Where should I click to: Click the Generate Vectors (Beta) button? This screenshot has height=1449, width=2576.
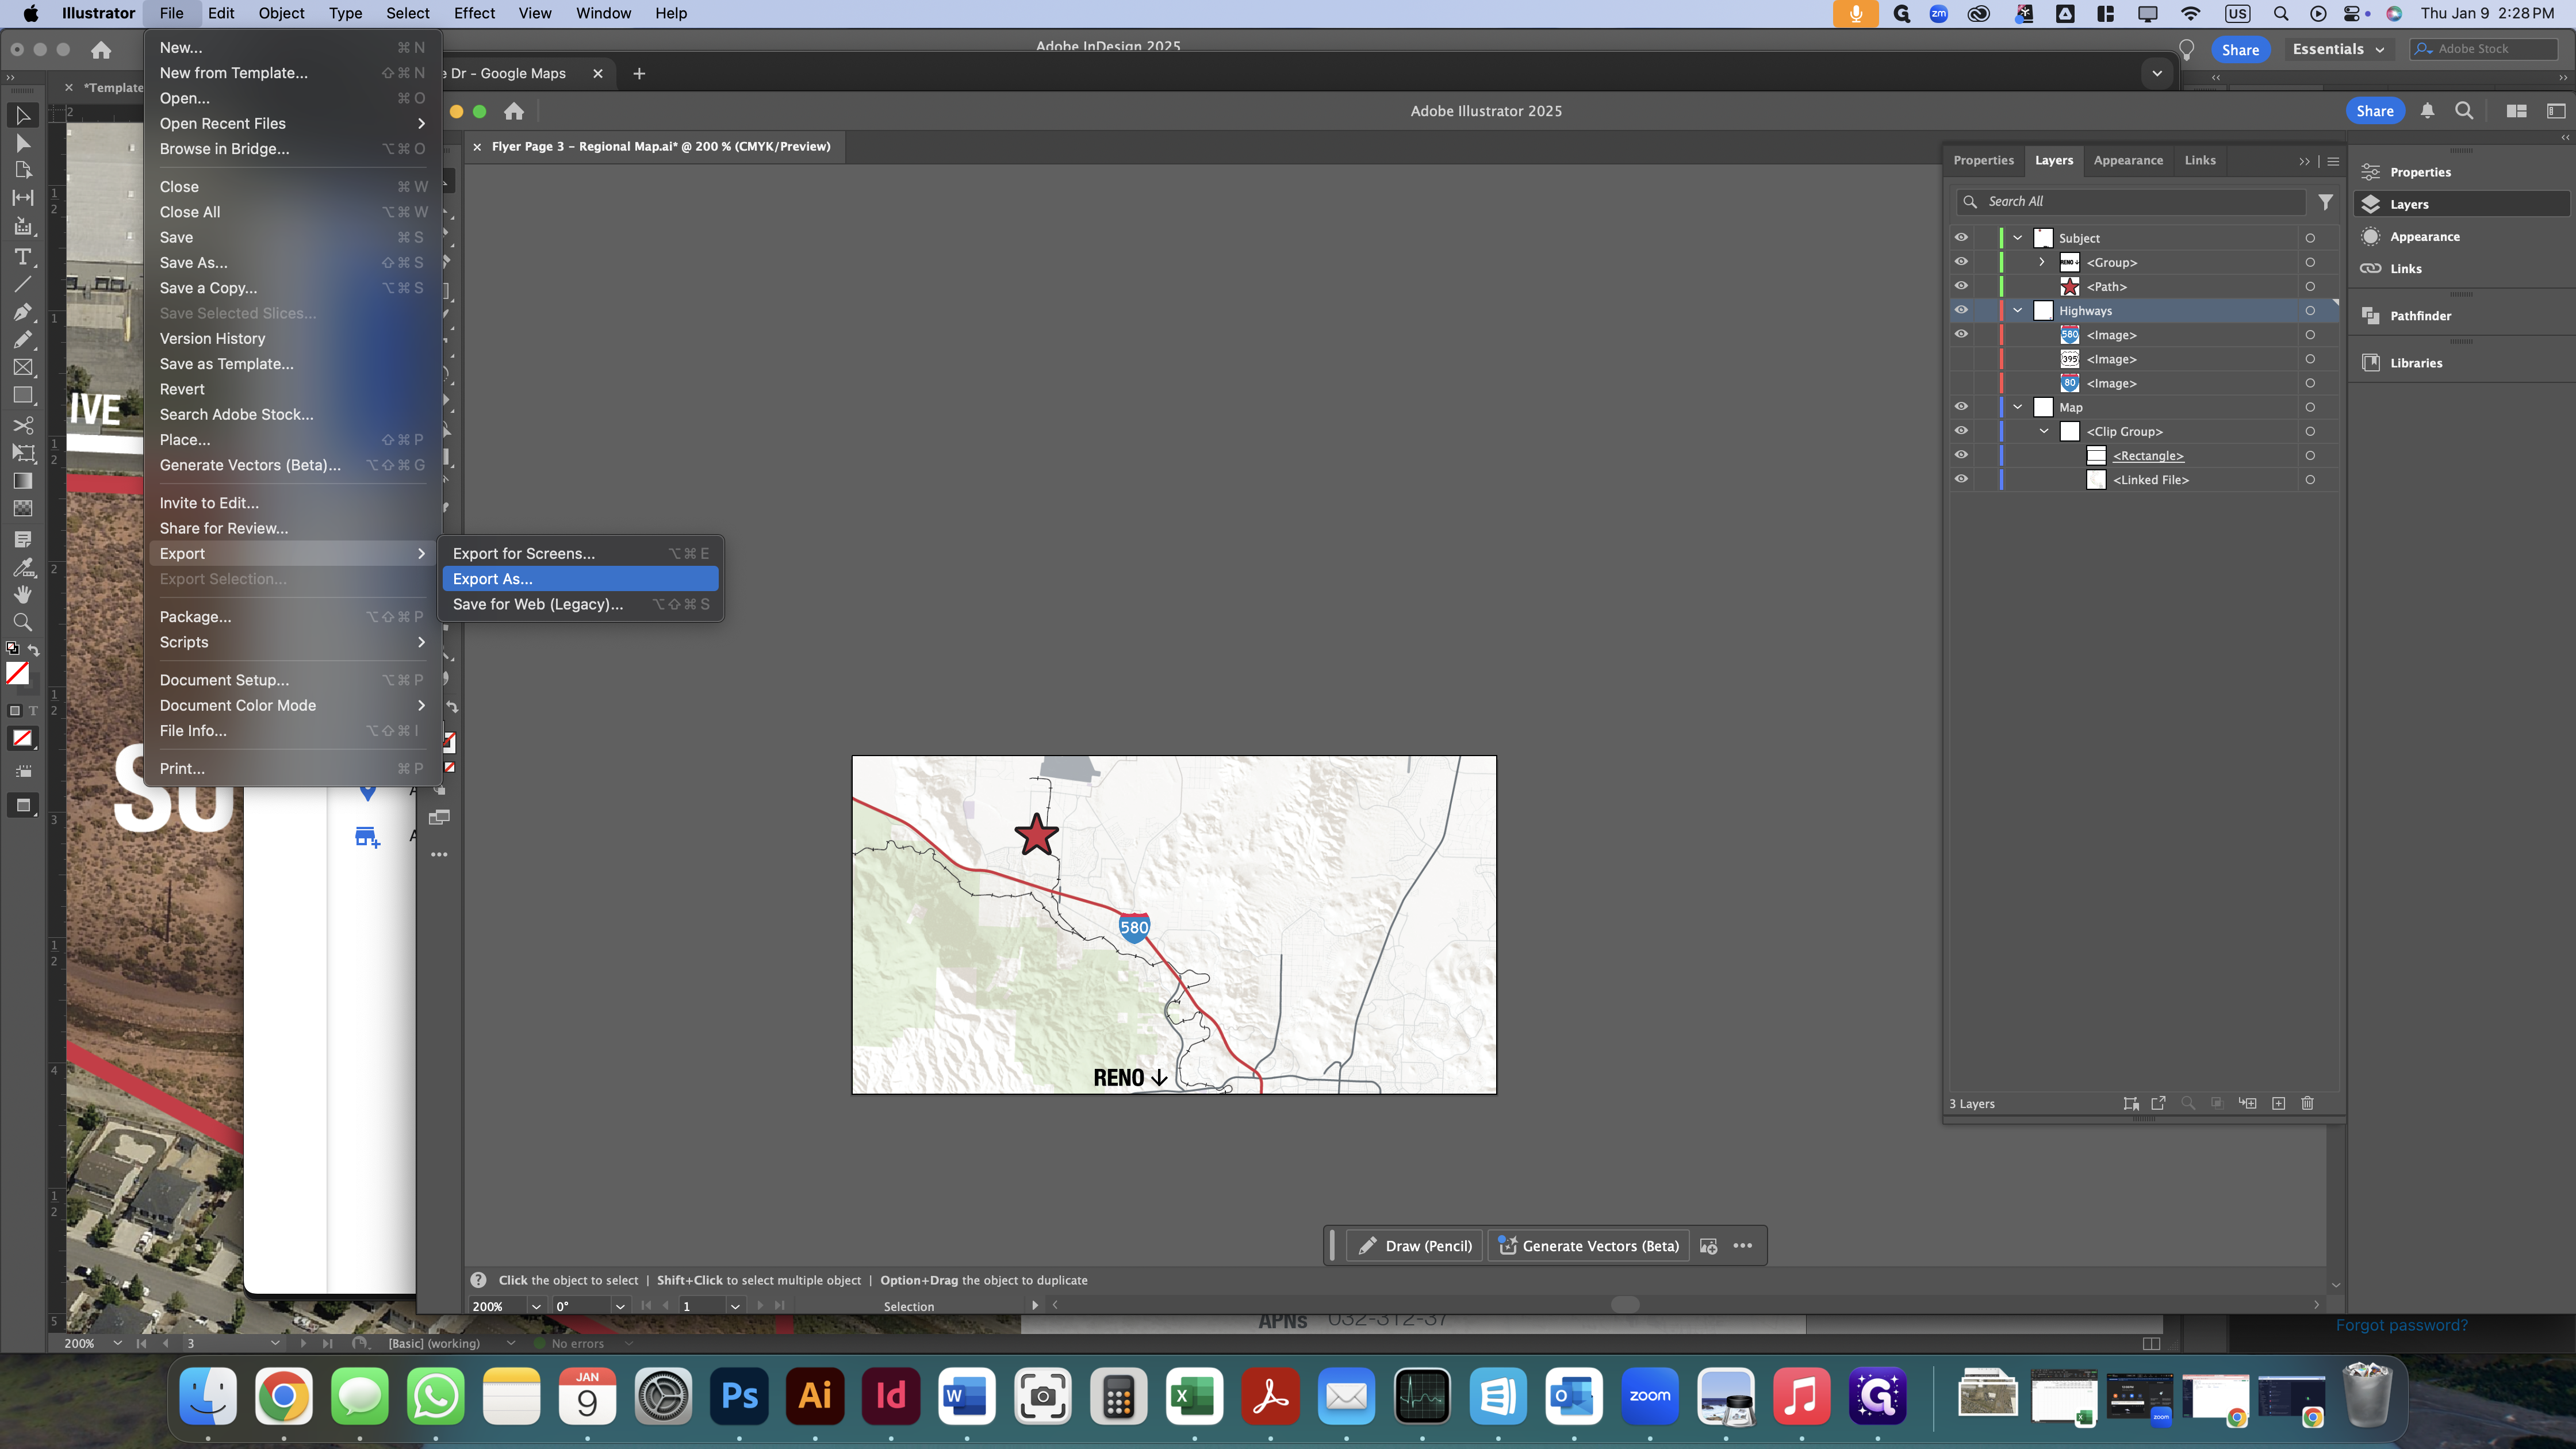pos(1589,1246)
